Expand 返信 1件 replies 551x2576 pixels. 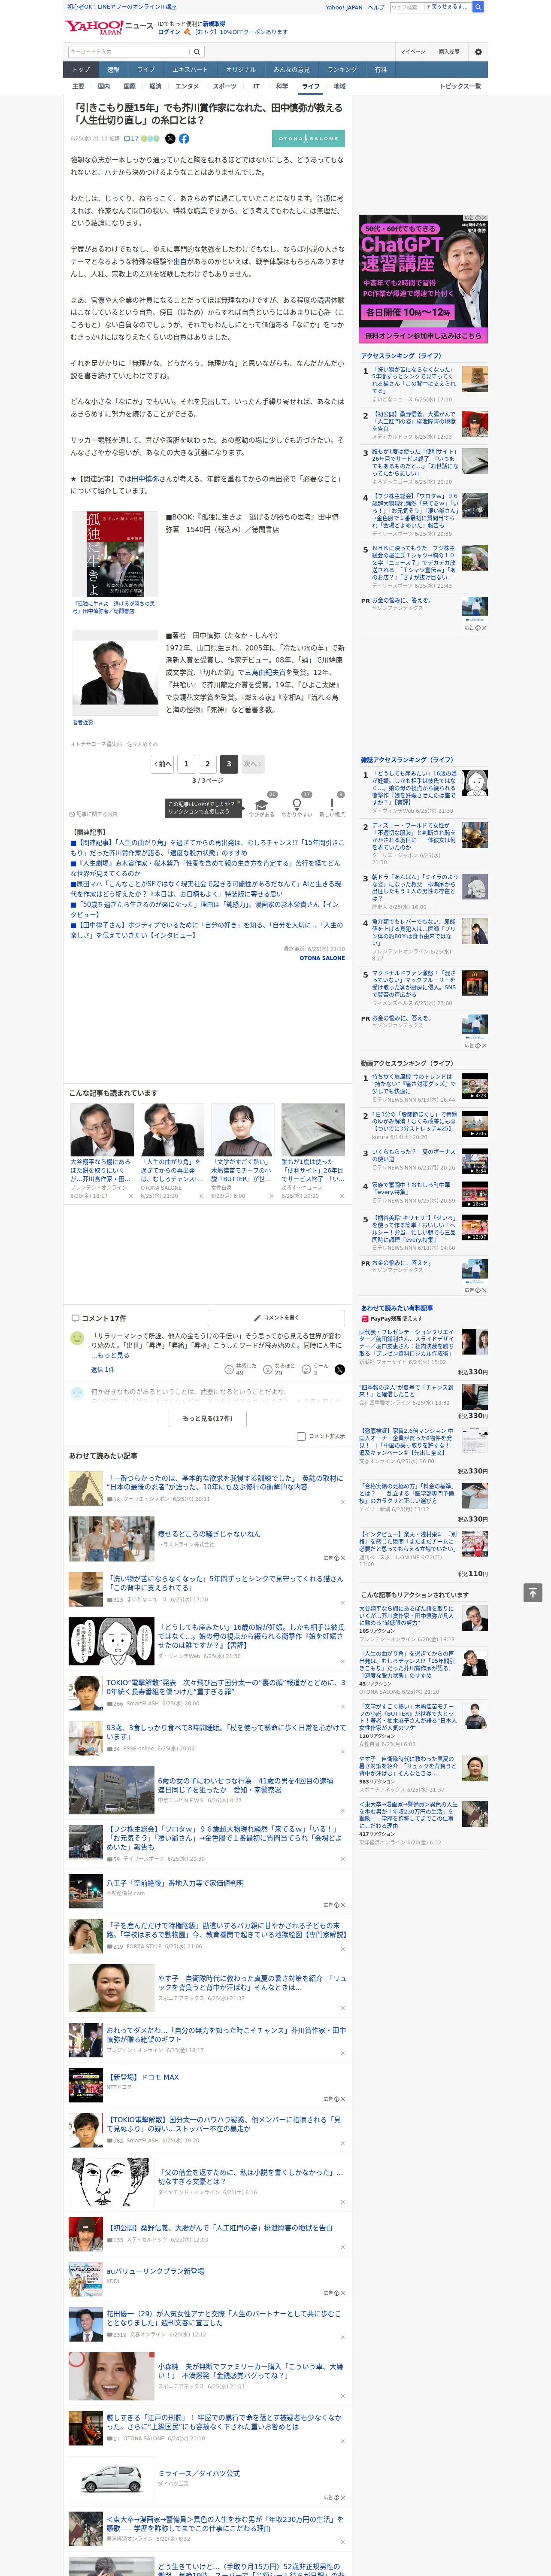(102, 1370)
